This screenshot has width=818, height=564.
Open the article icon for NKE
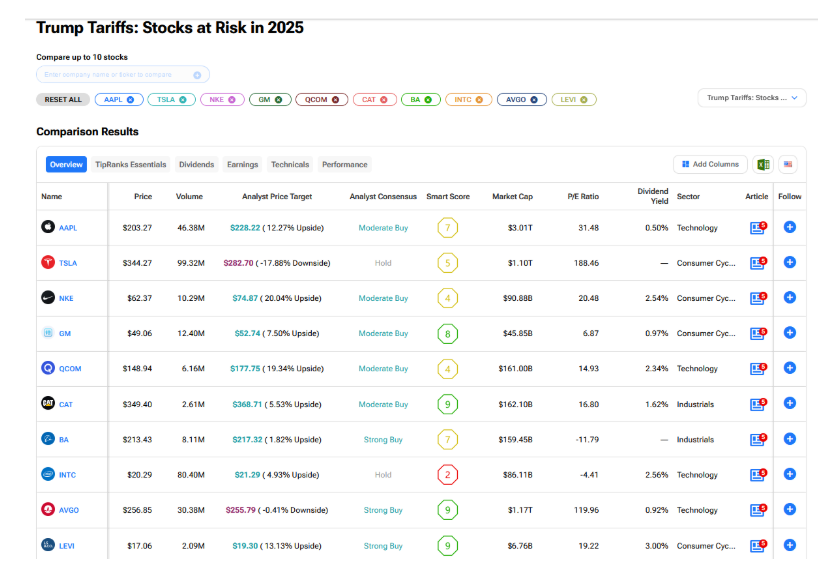tap(758, 298)
